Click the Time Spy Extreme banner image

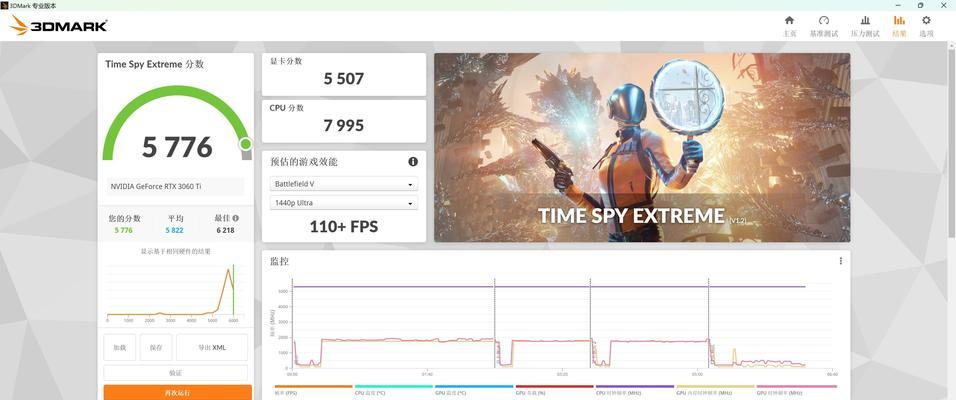click(642, 148)
